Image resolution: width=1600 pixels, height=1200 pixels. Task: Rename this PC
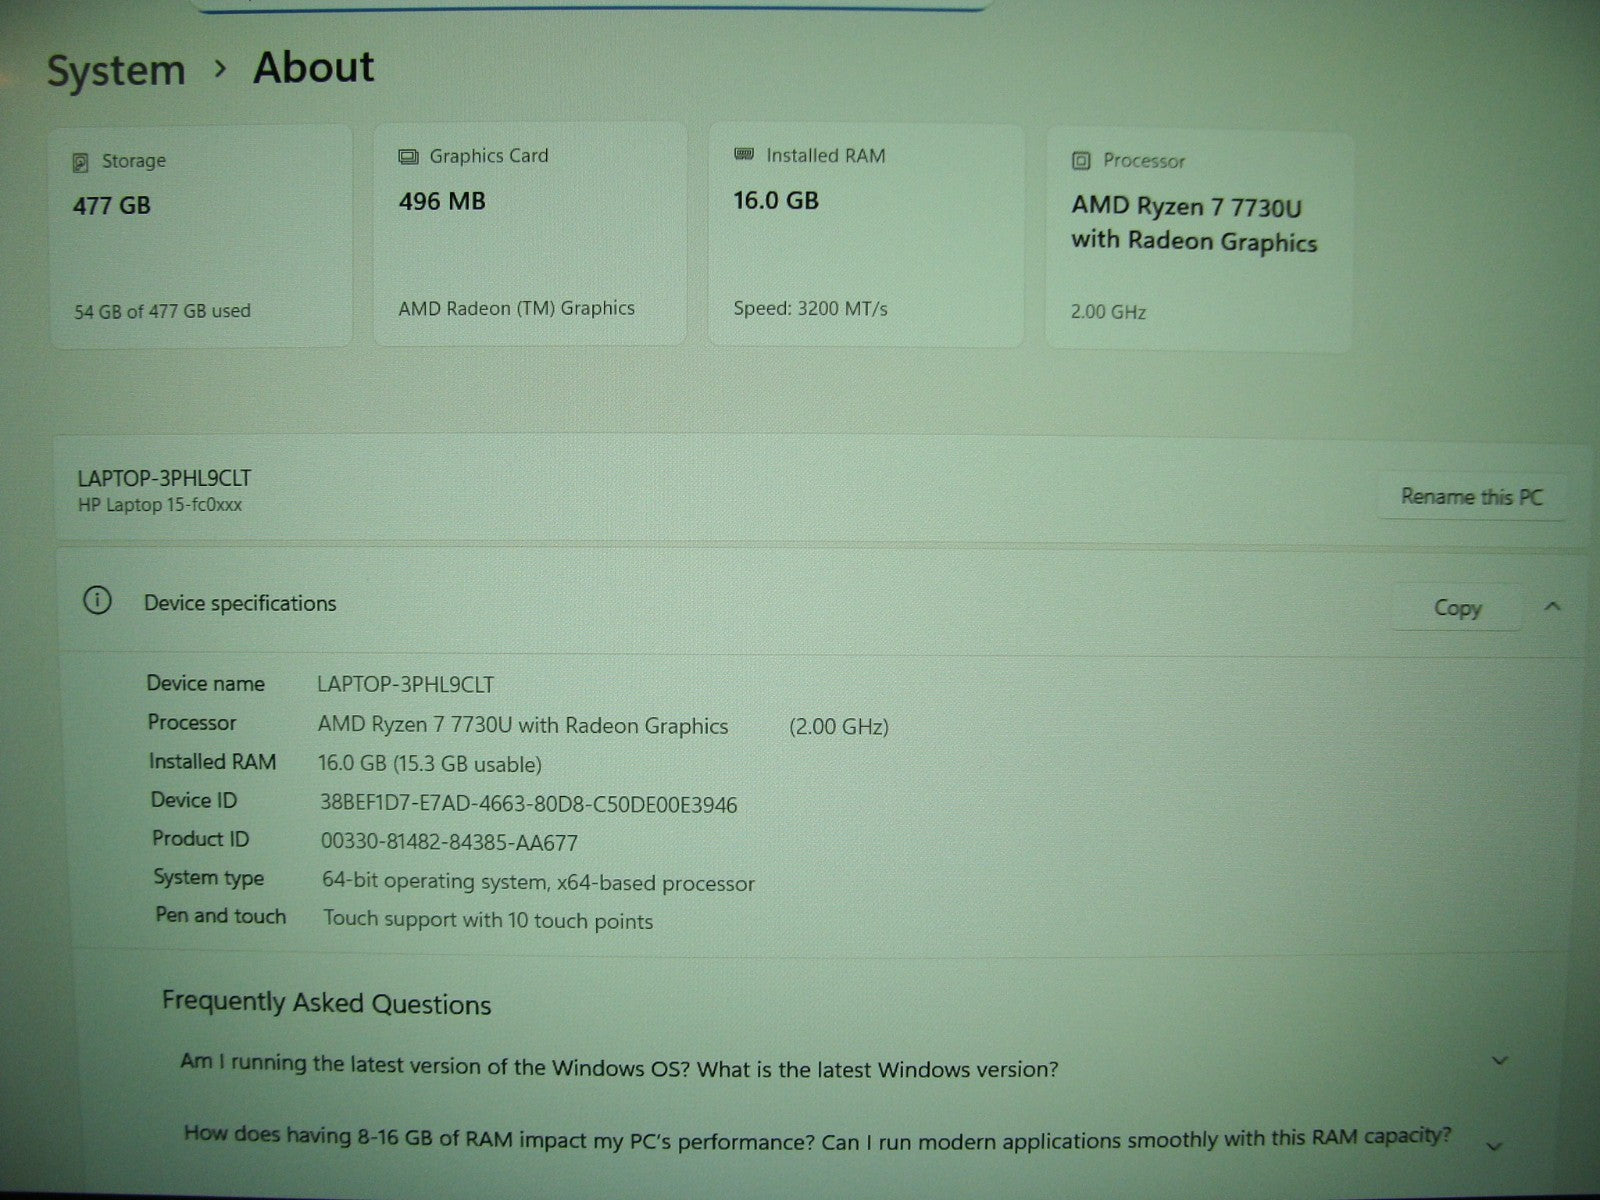click(x=1471, y=497)
